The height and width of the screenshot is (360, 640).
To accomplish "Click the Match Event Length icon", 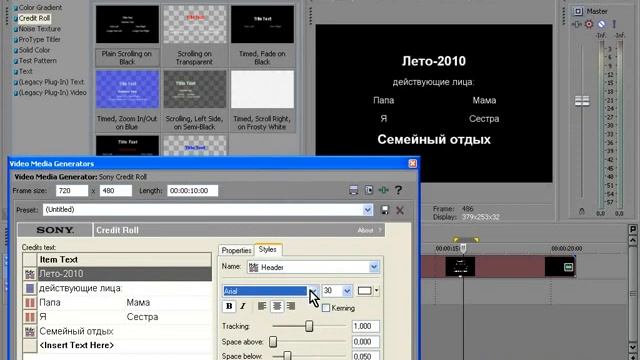I will pyautogui.click(x=354, y=190).
